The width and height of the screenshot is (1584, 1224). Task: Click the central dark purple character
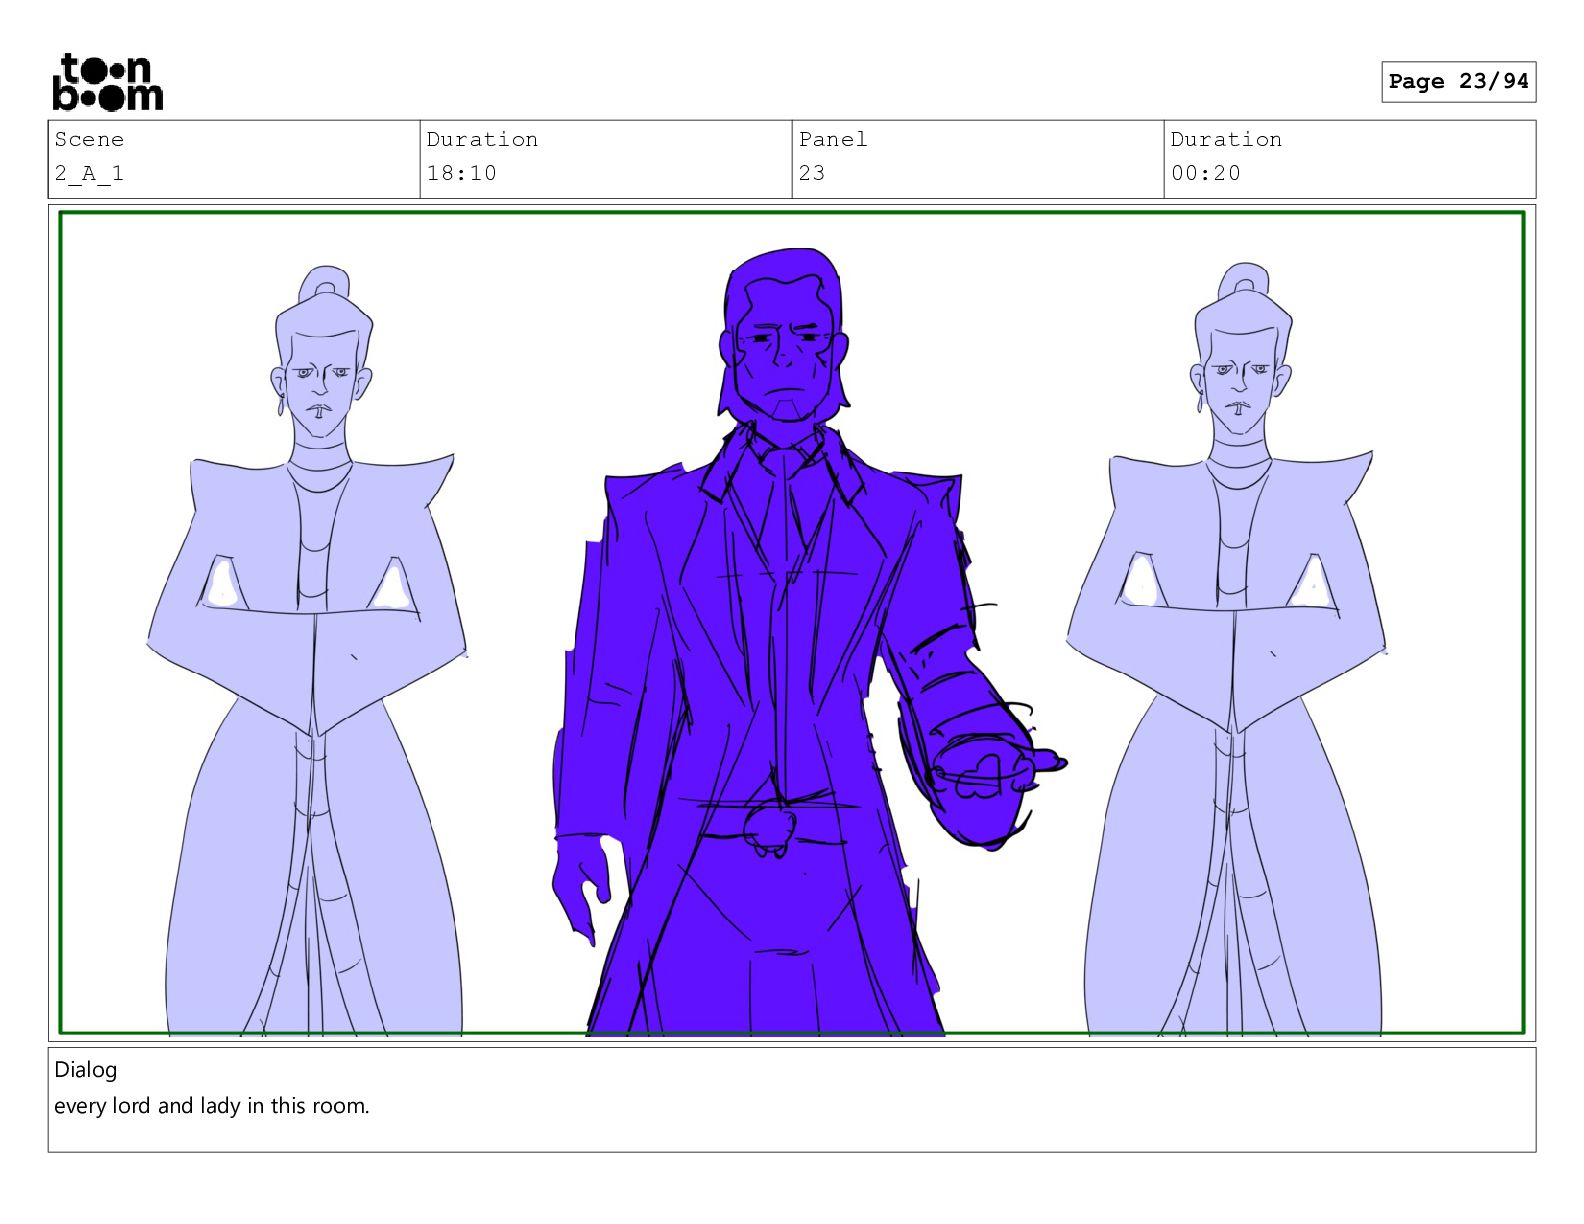tap(790, 640)
